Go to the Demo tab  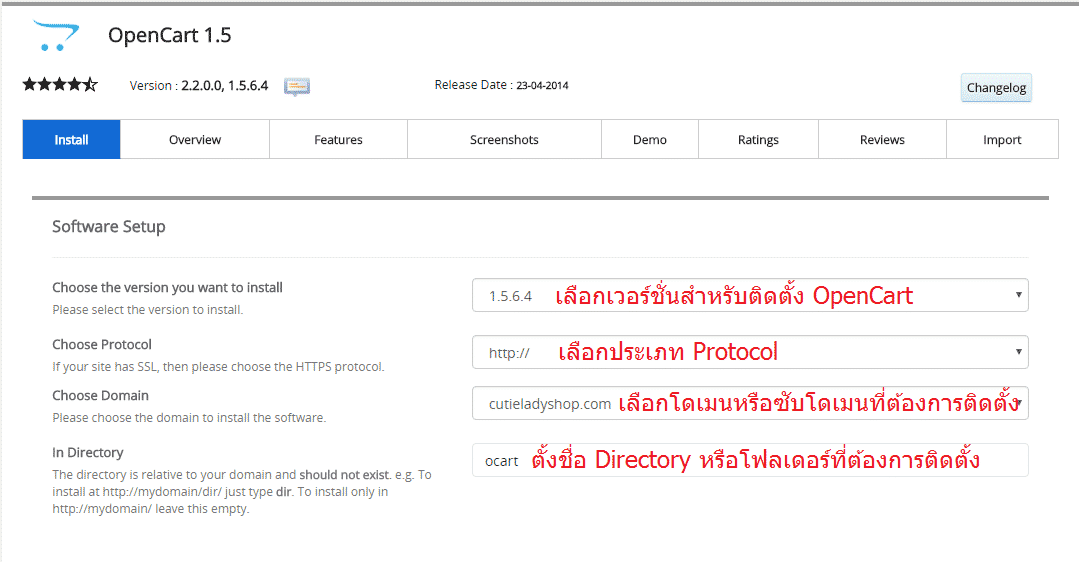[x=650, y=140]
